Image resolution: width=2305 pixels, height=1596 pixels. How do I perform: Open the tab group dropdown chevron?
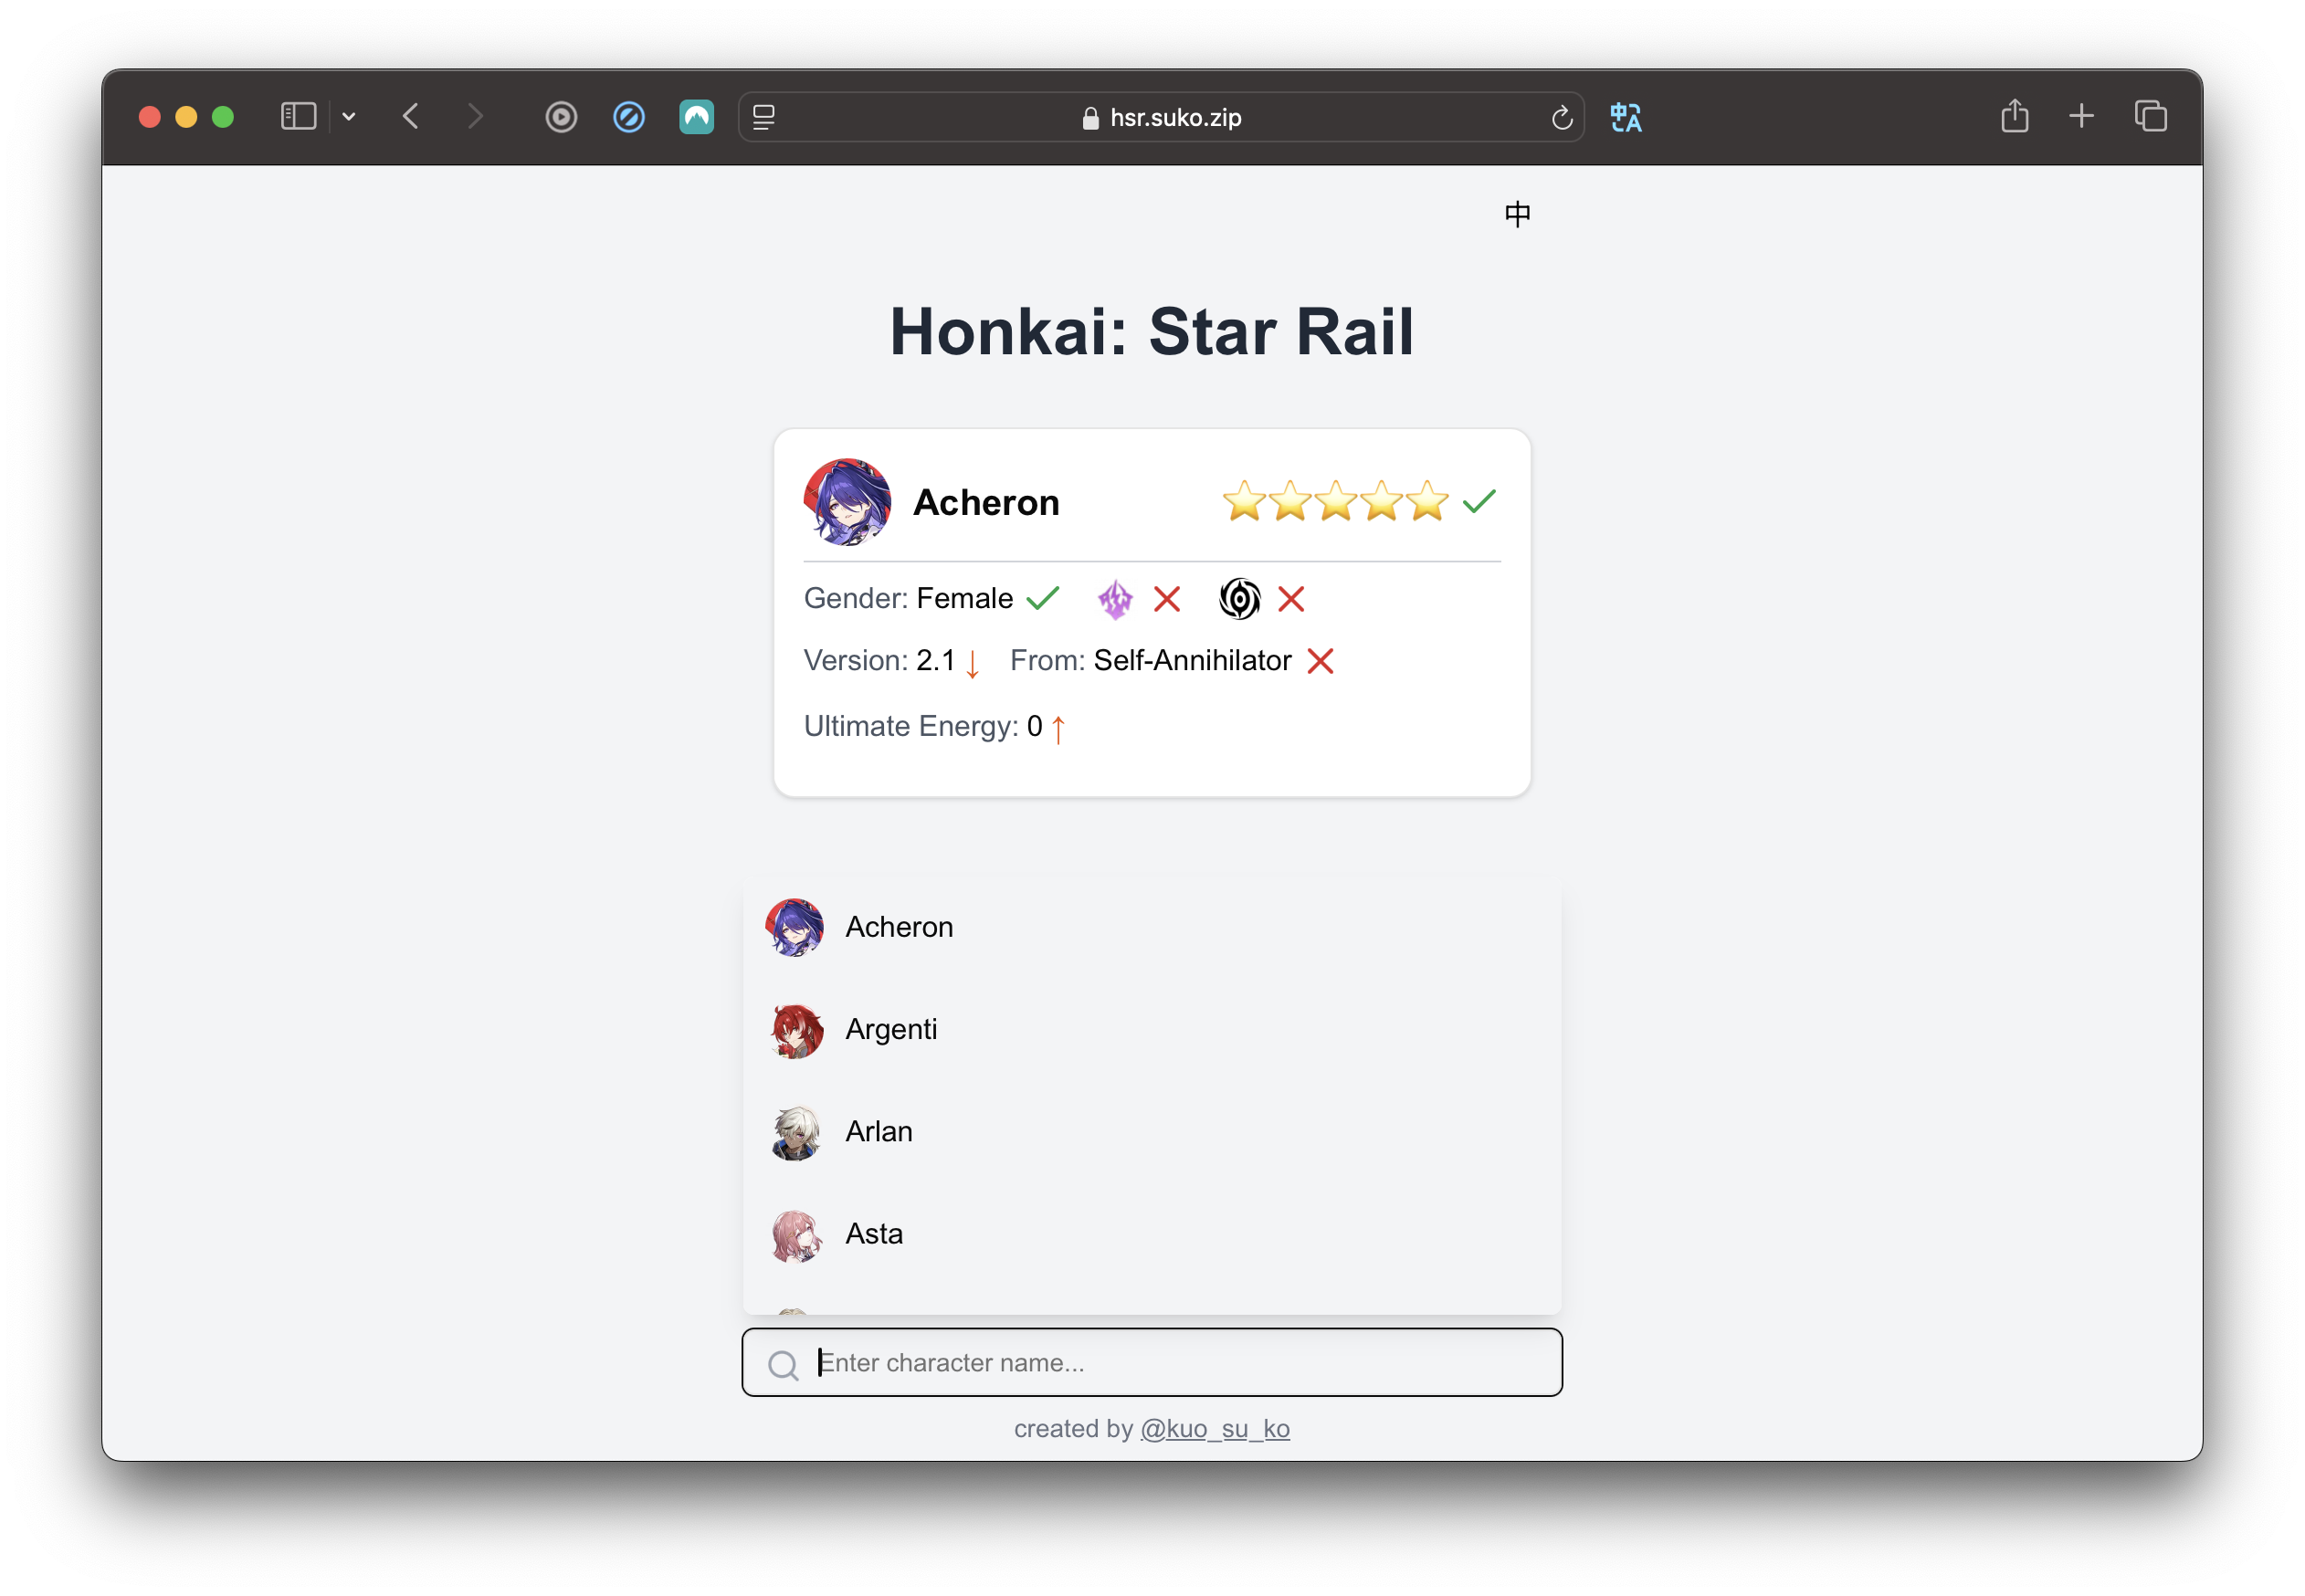click(349, 117)
